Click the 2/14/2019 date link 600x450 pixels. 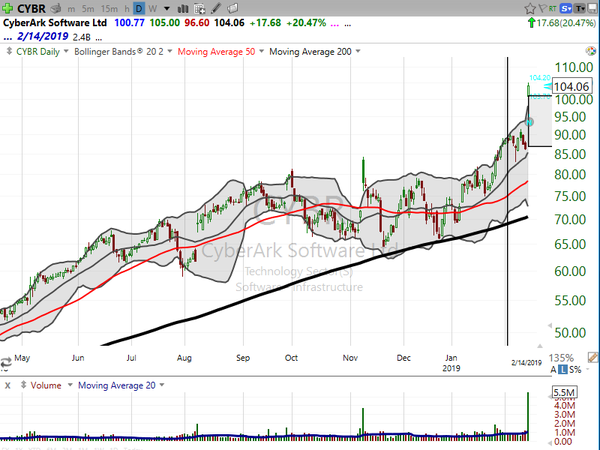(x=42, y=37)
